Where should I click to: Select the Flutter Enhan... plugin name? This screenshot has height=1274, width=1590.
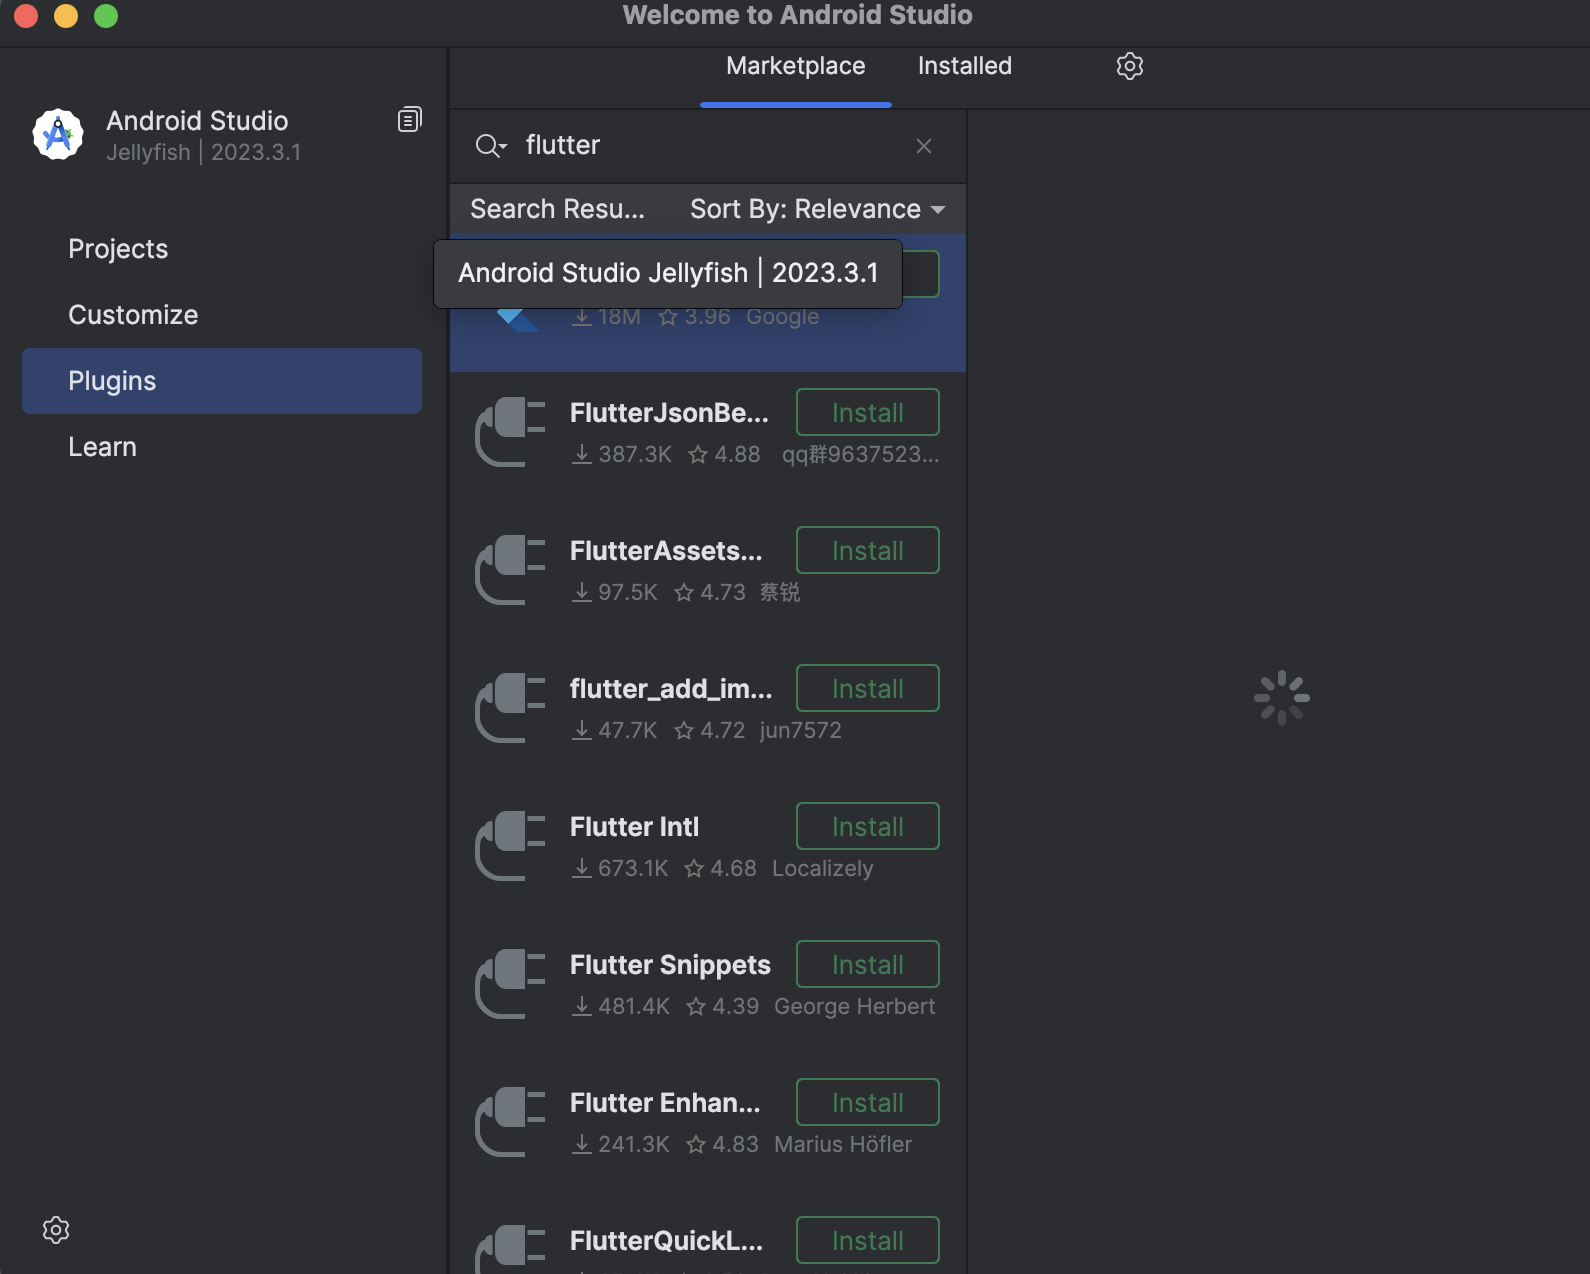coord(665,1103)
